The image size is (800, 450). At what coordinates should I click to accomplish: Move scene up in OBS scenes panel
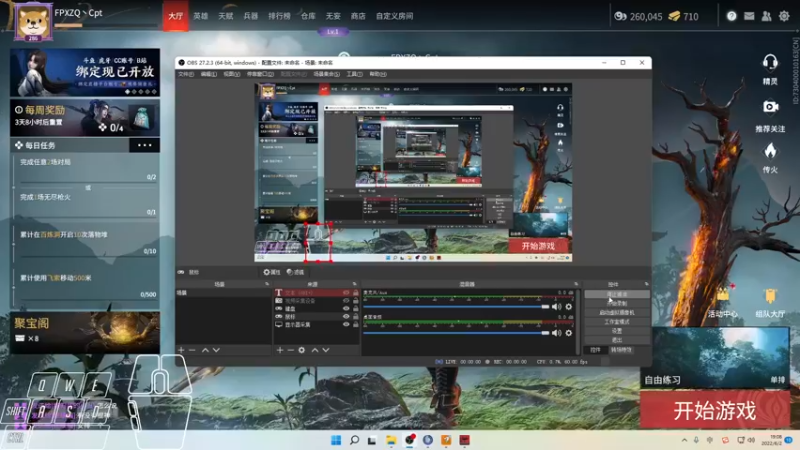point(205,350)
